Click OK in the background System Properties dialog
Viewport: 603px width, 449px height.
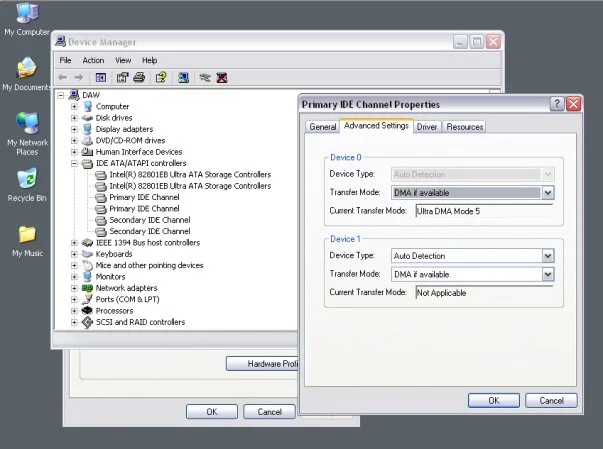point(212,412)
